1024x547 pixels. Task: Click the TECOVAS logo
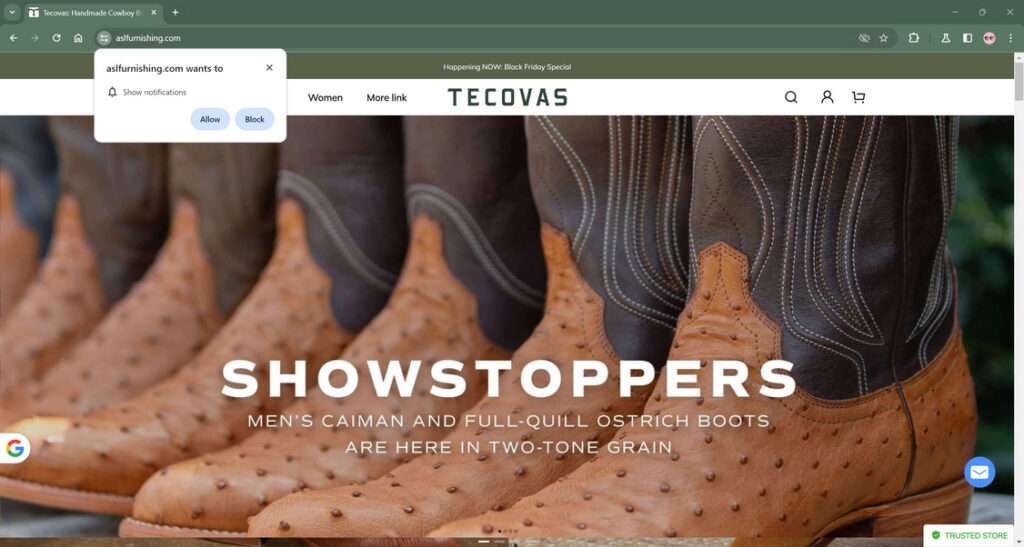507,97
